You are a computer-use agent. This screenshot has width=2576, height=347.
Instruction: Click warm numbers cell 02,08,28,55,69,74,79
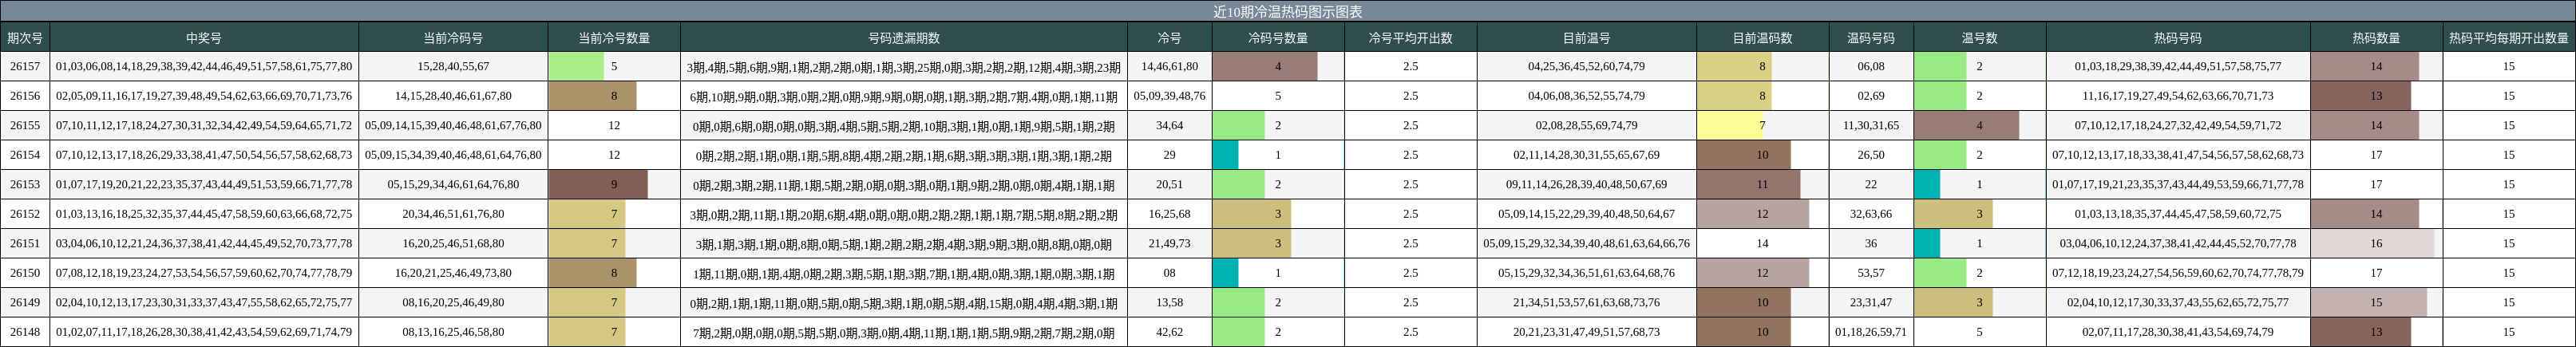(1587, 125)
